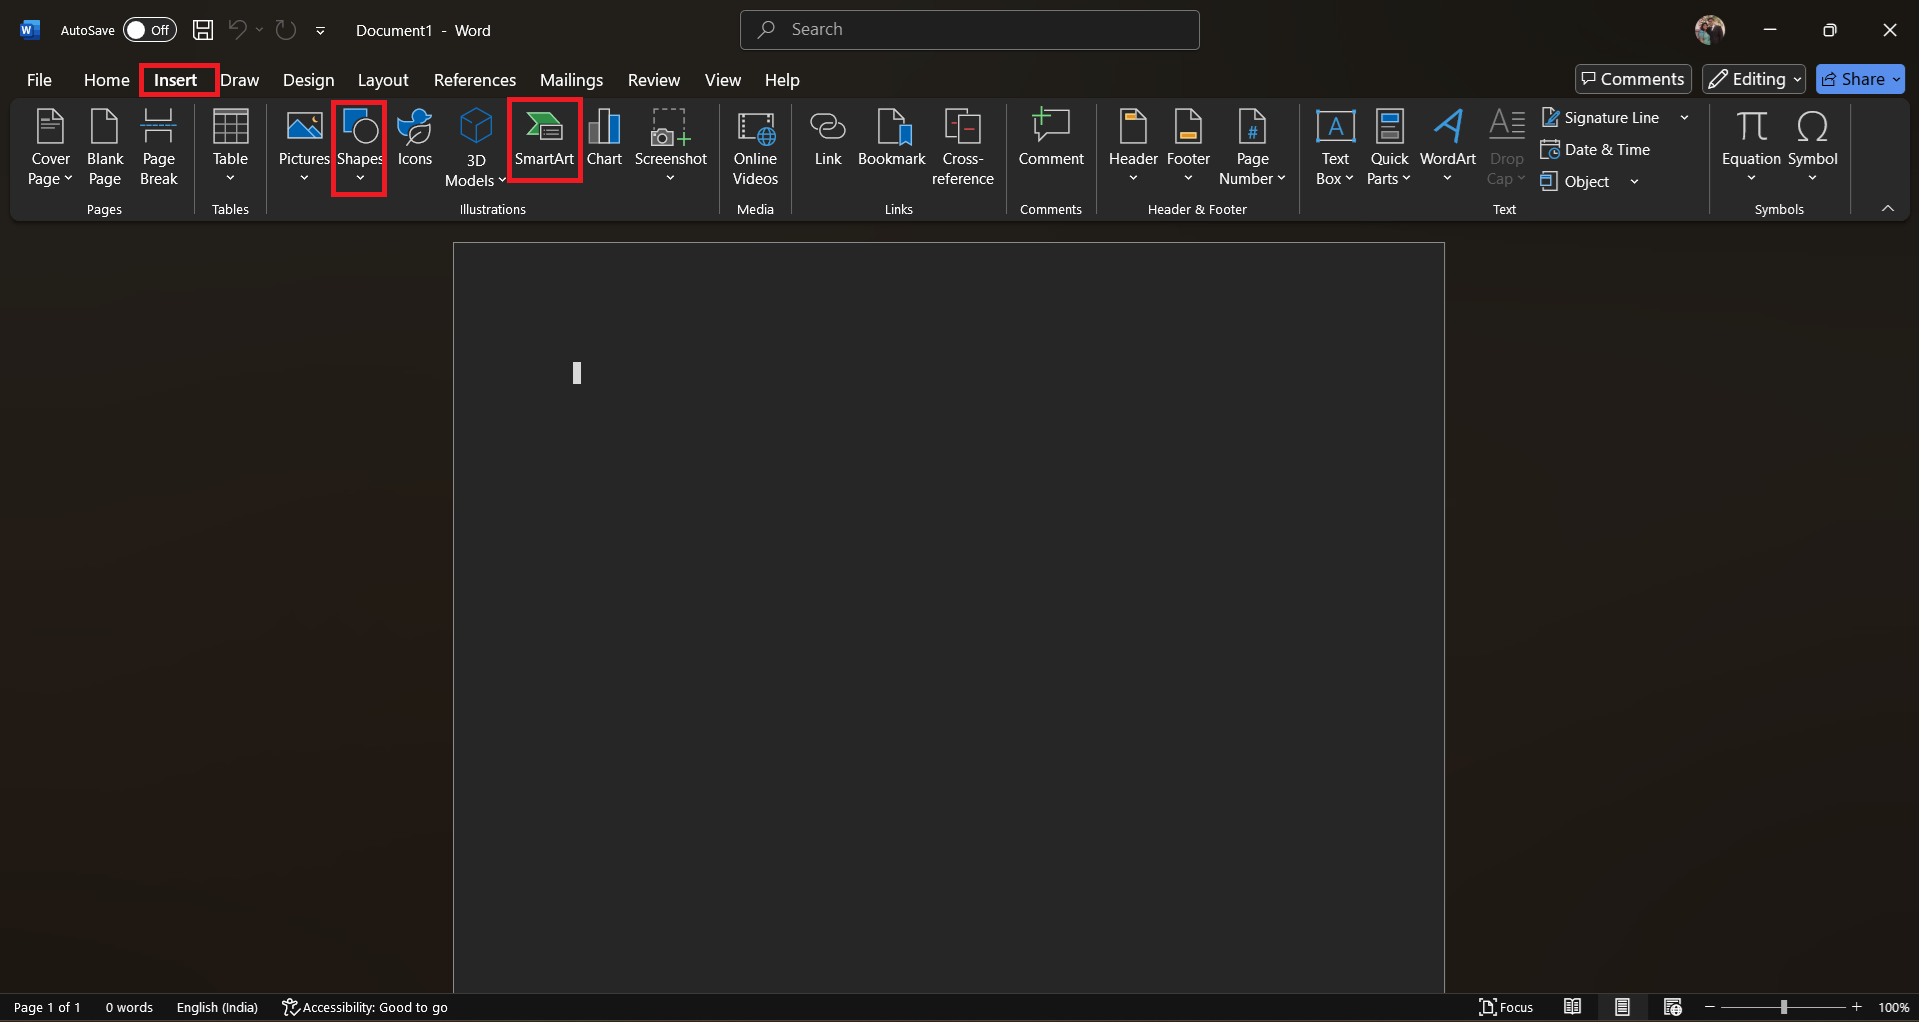Insert a SmartArt graphic

coord(544,140)
